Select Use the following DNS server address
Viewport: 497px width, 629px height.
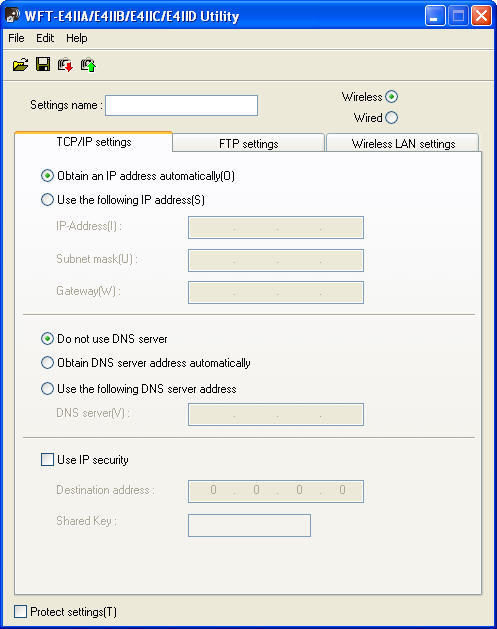pos(47,389)
